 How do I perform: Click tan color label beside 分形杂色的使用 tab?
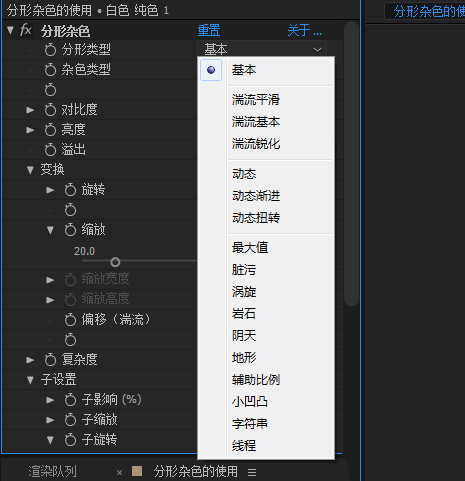click(x=137, y=471)
